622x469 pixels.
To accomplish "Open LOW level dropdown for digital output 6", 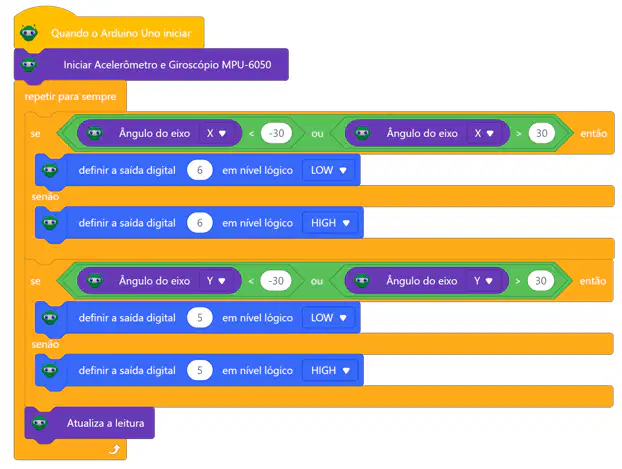I will (328, 170).
